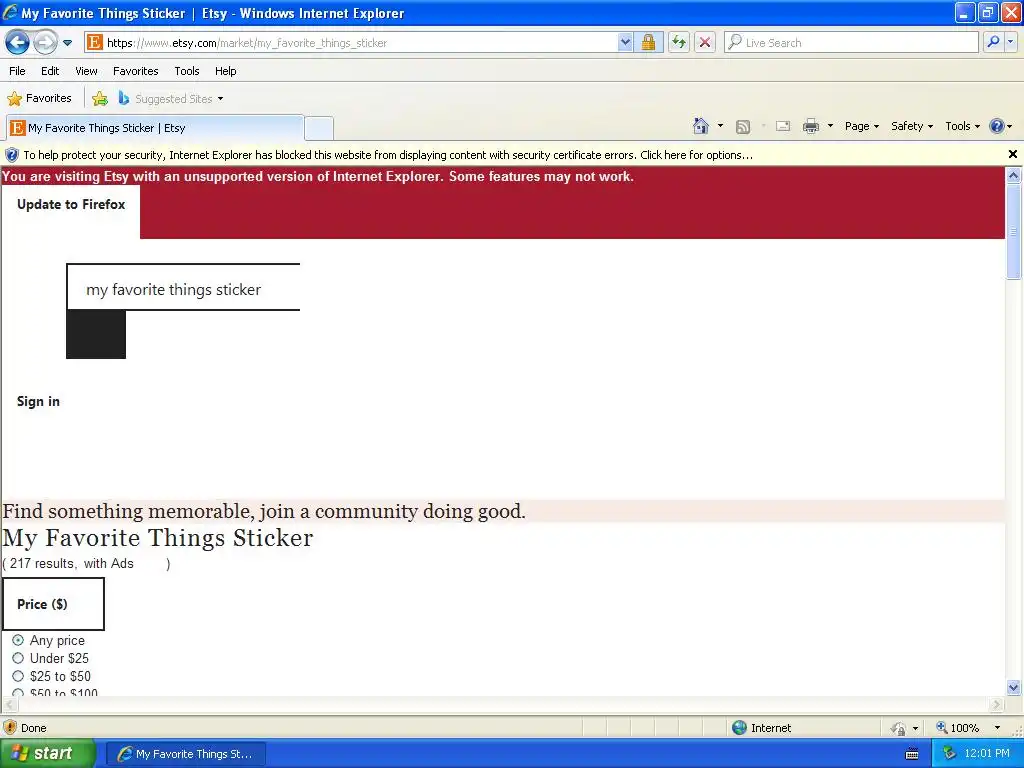The image size is (1024, 768).
Task: Expand the address bar history dropdown
Action: point(625,42)
